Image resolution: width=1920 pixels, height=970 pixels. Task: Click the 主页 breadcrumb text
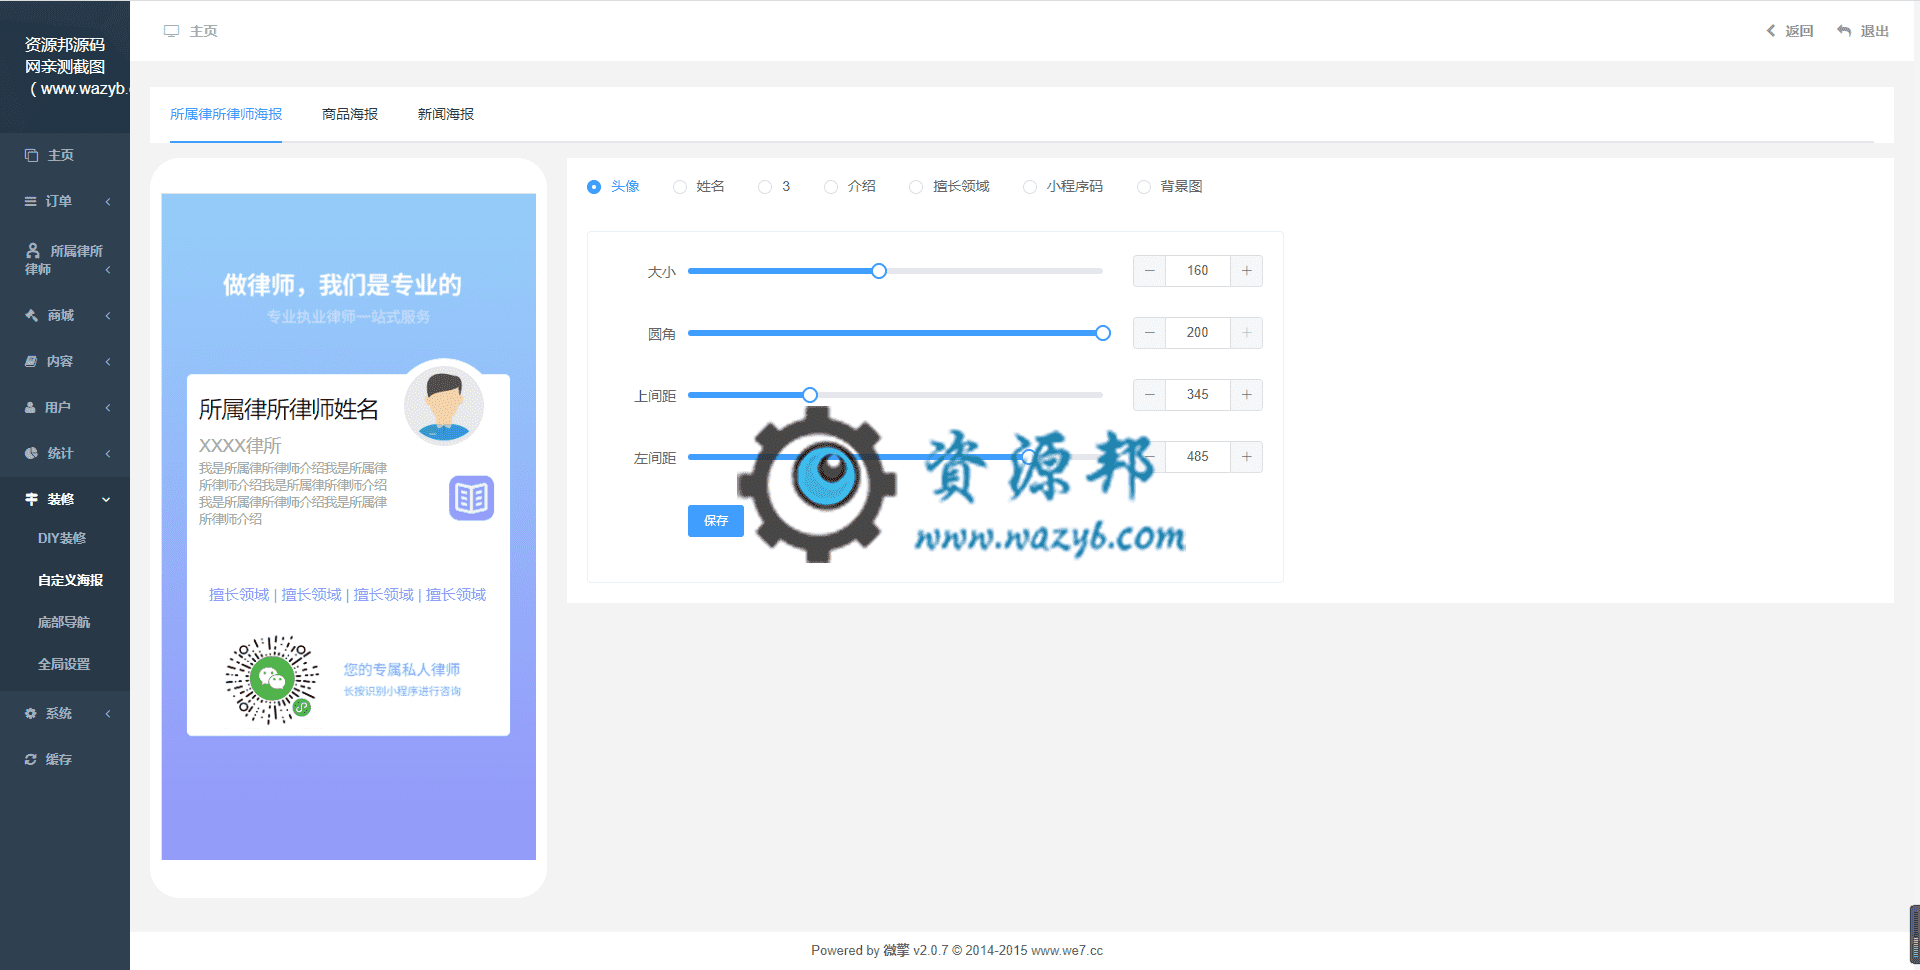click(204, 31)
